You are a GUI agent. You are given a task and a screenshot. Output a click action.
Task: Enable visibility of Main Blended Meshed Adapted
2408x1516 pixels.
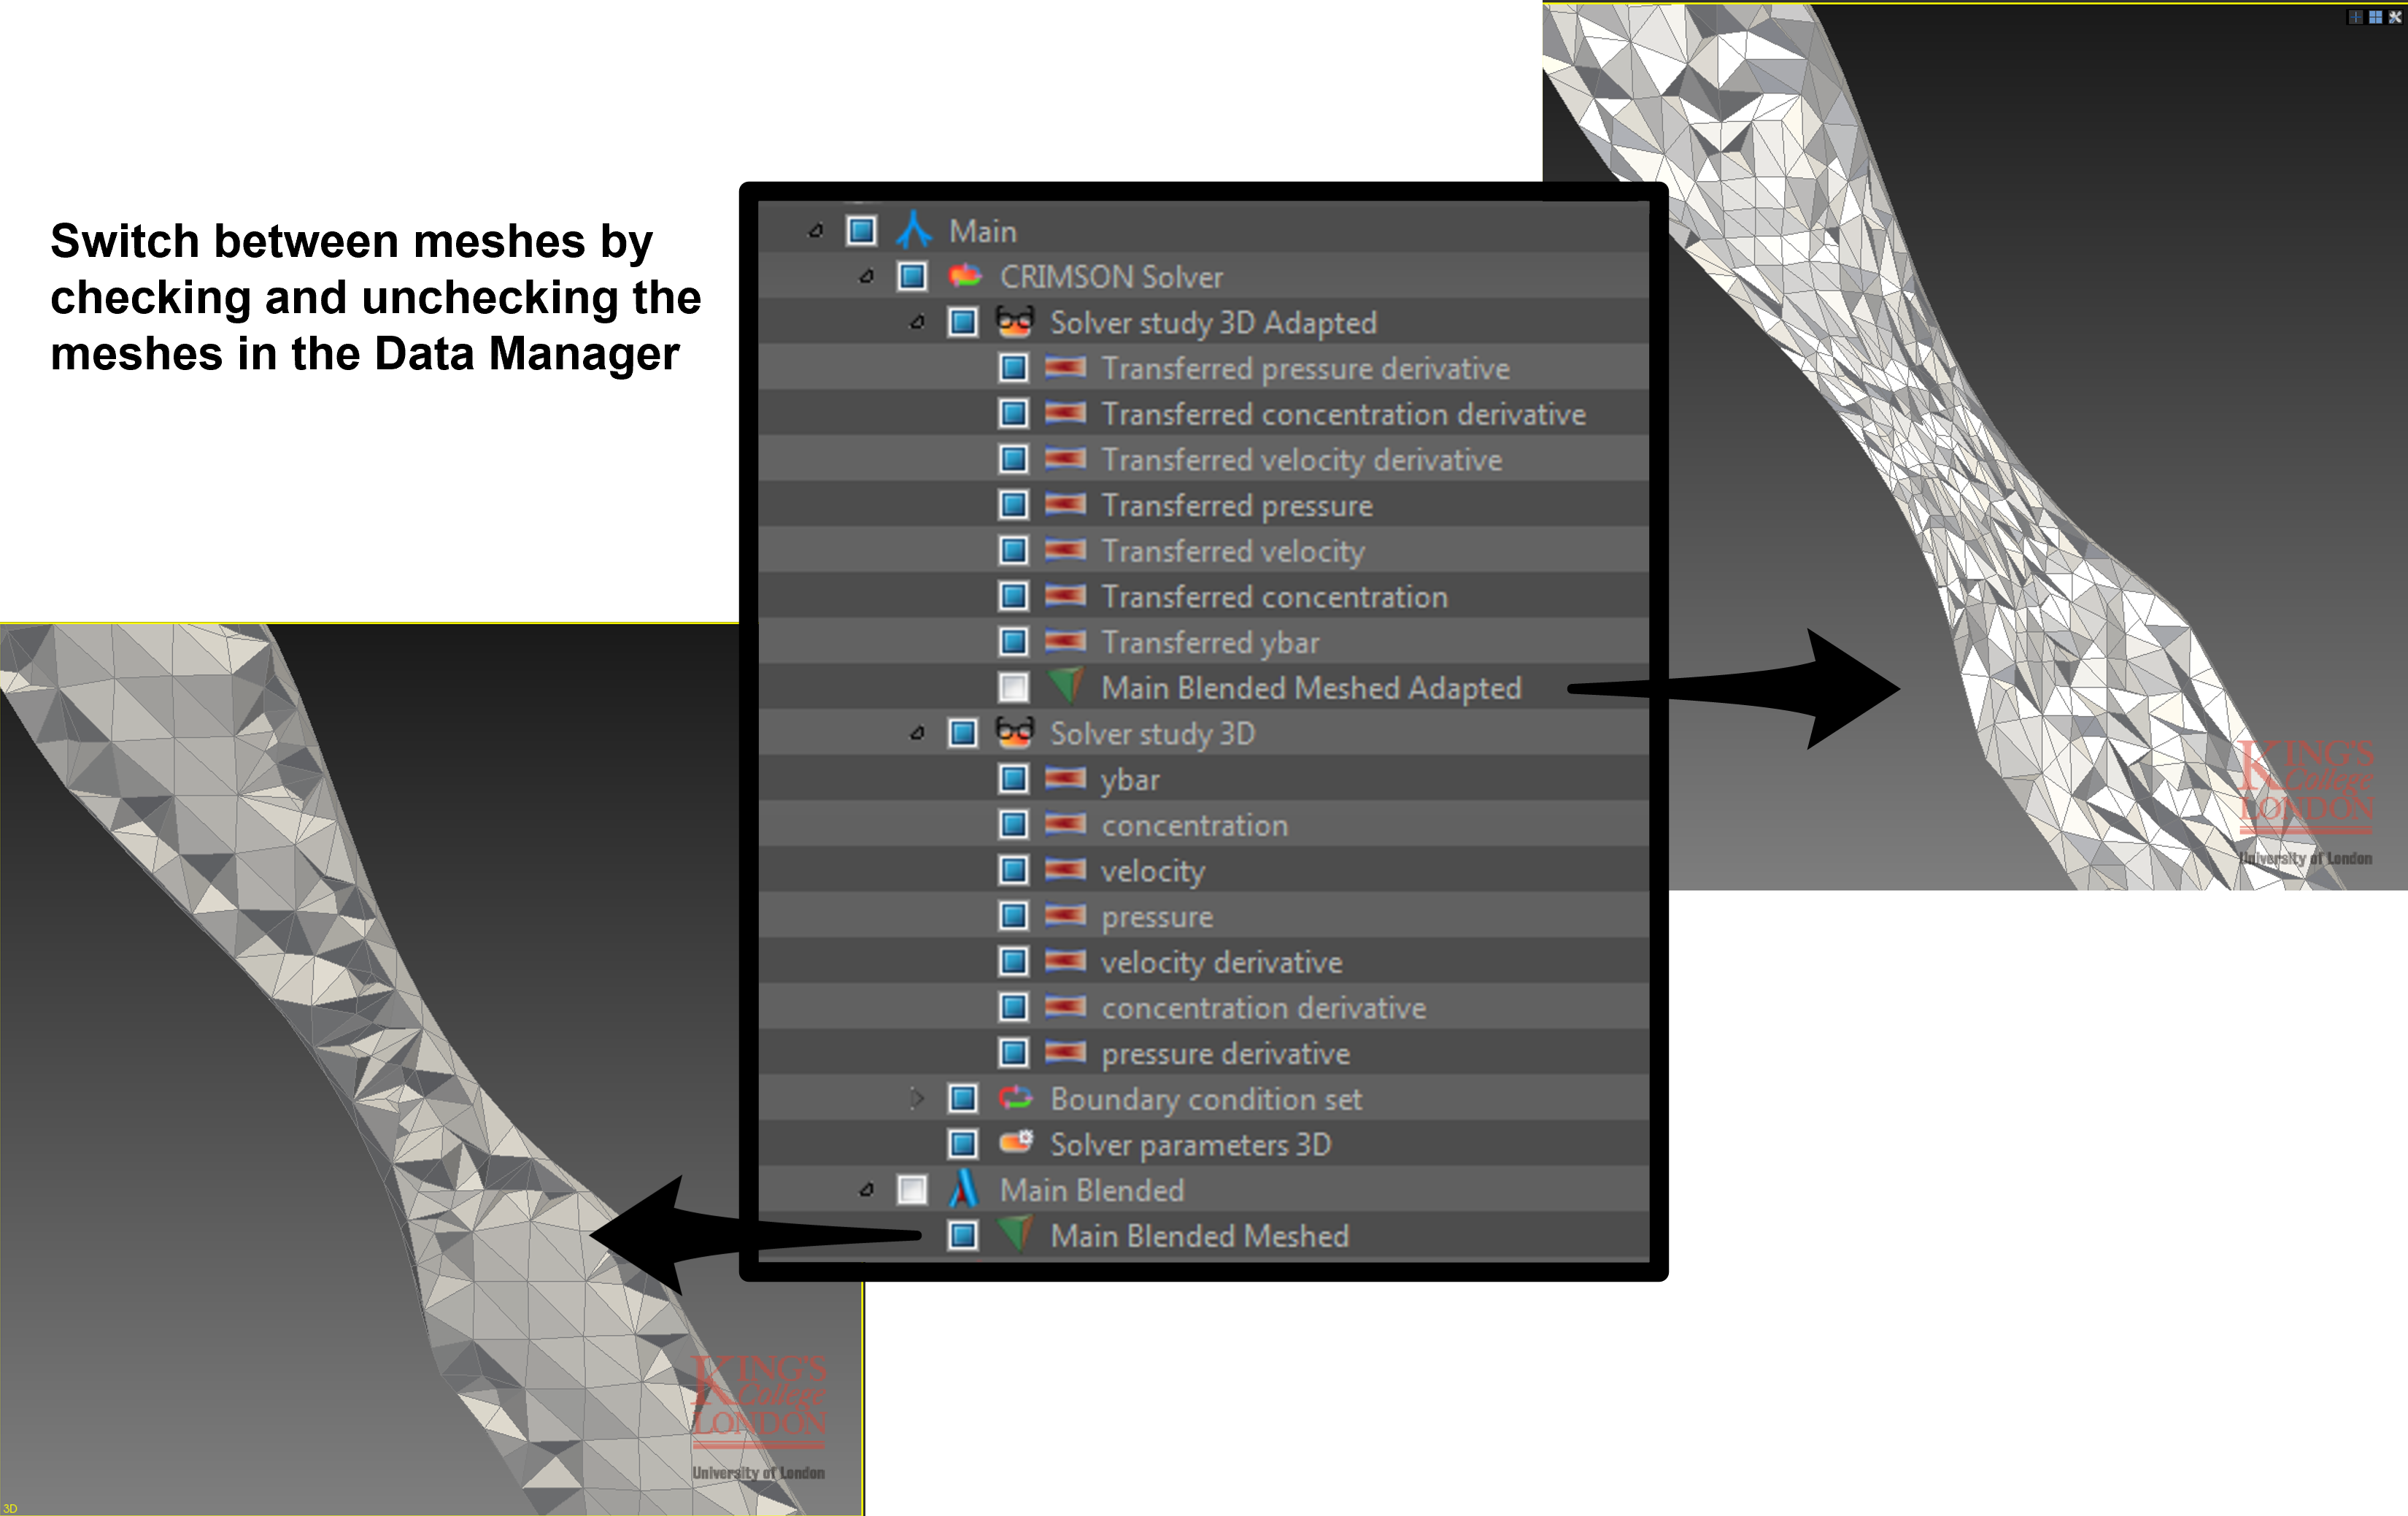[x=1013, y=687]
